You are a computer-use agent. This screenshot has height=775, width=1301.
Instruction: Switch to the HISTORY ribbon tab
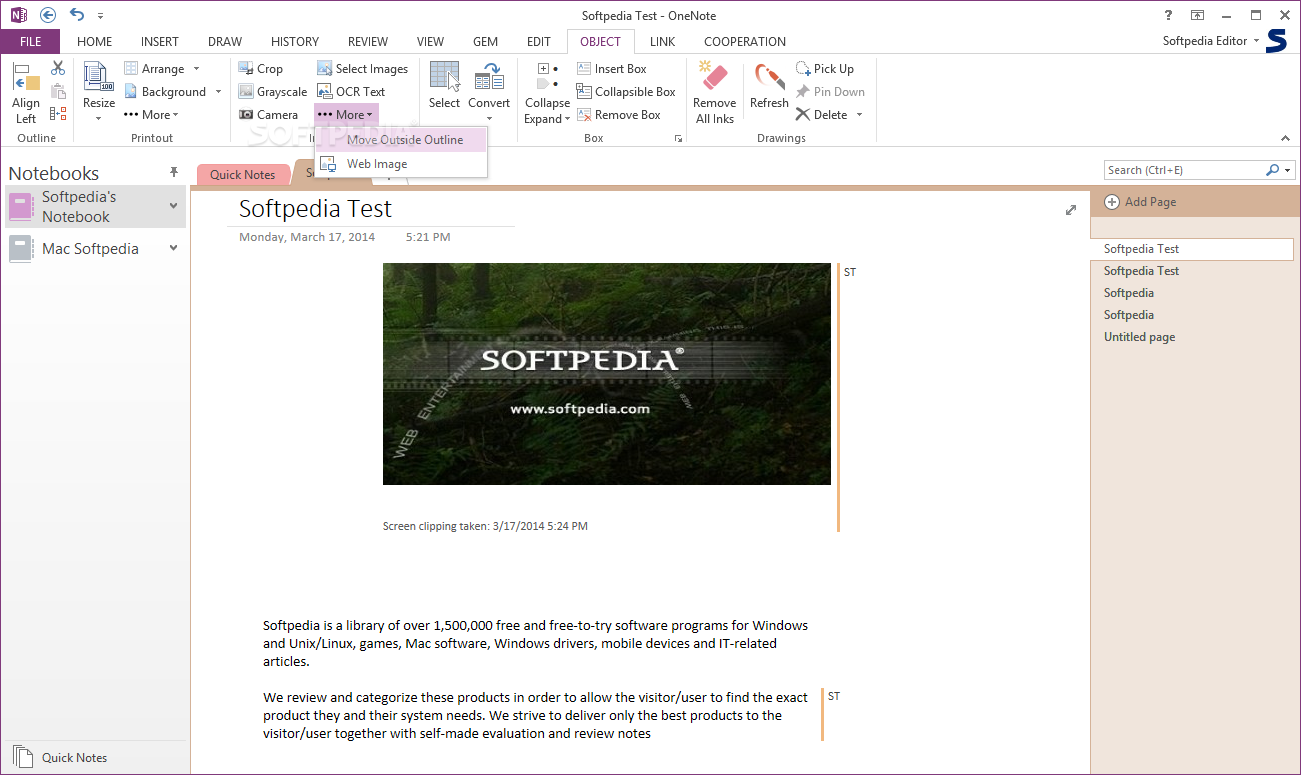[295, 42]
